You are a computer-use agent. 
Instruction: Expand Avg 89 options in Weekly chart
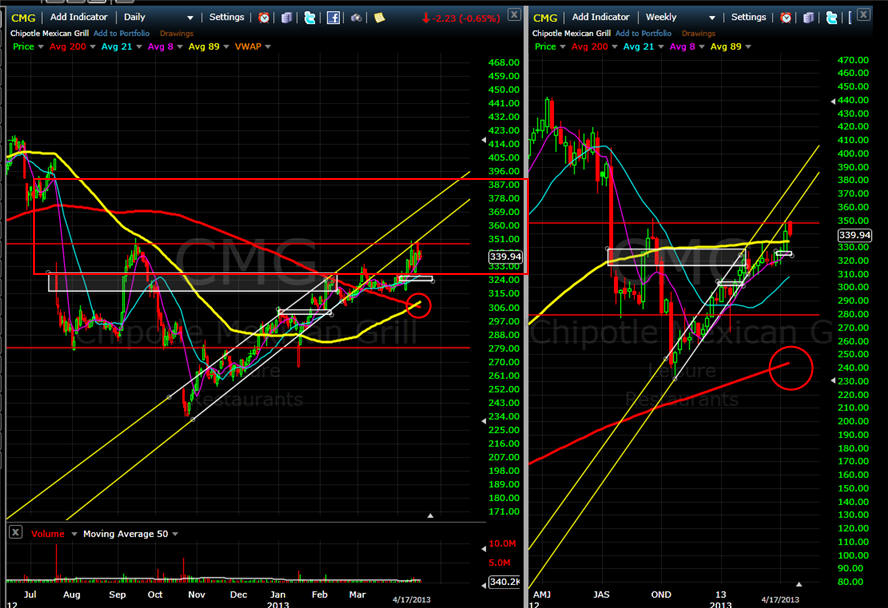click(x=748, y=47)
